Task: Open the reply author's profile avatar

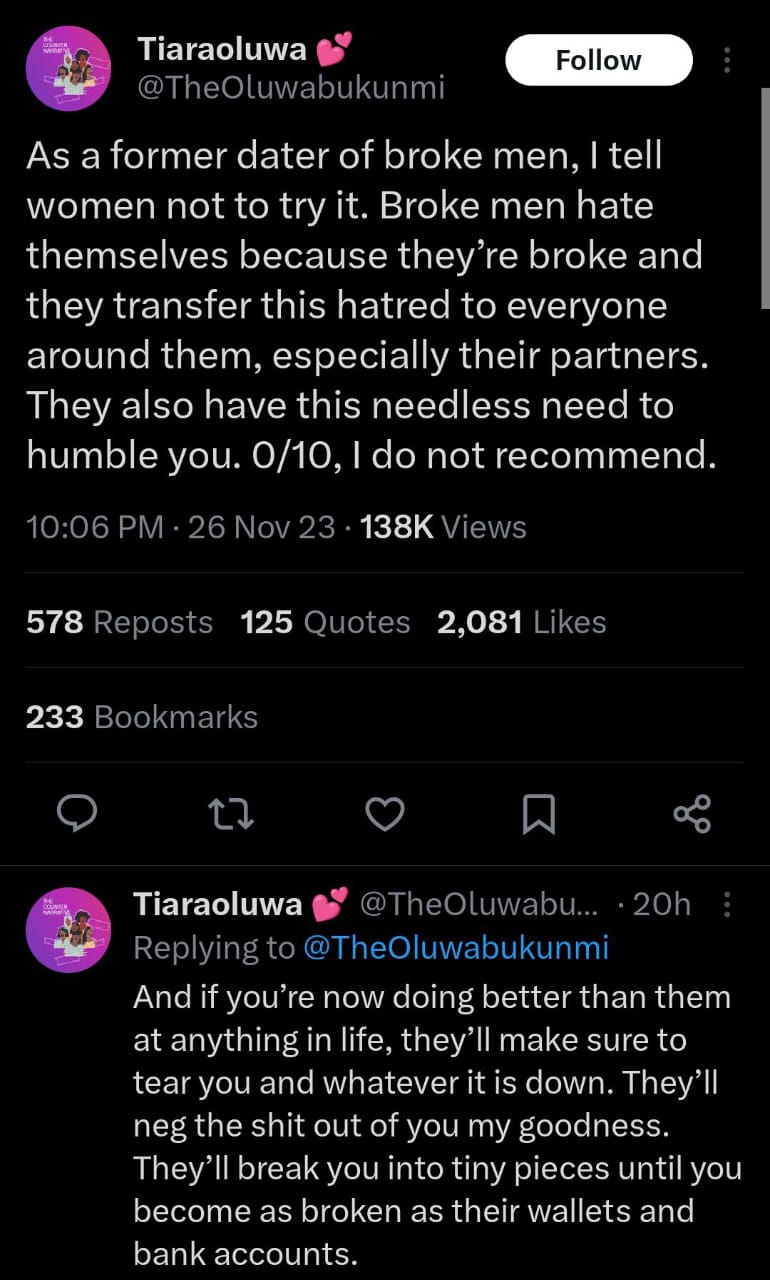Action: (x=69, y=930)
